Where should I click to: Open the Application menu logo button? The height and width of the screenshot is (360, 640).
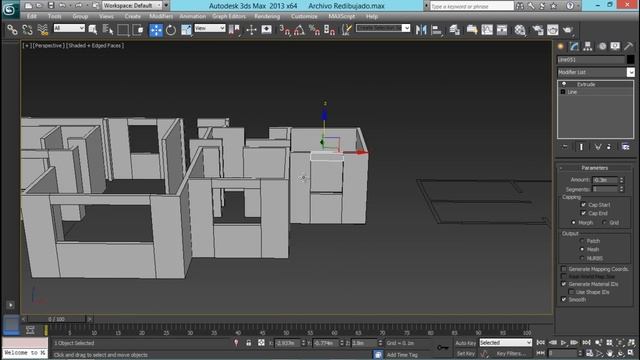pyautogui.click(x=10, y=9)
